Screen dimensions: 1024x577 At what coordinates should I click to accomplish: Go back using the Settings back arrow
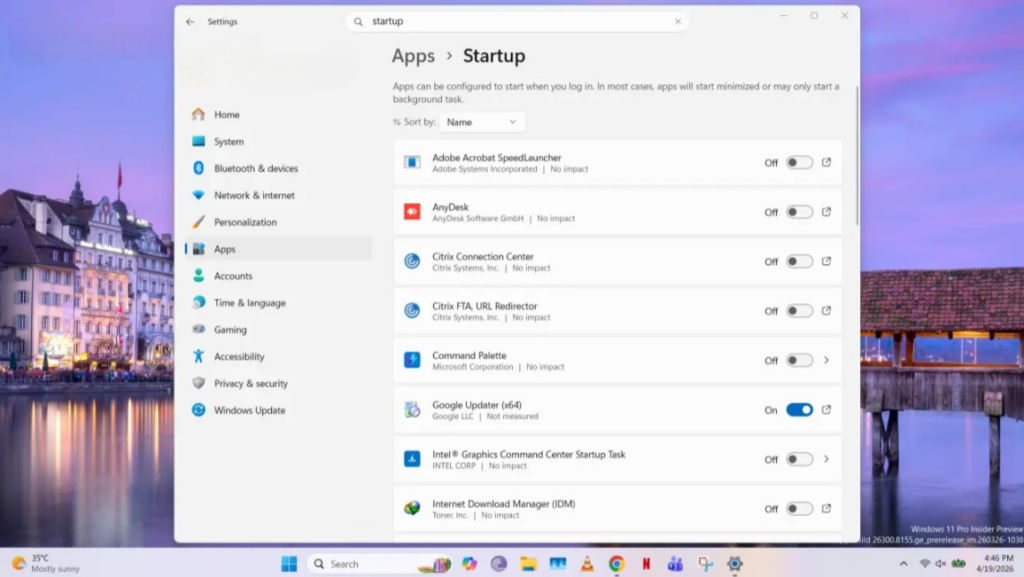(x=190, y=22)
